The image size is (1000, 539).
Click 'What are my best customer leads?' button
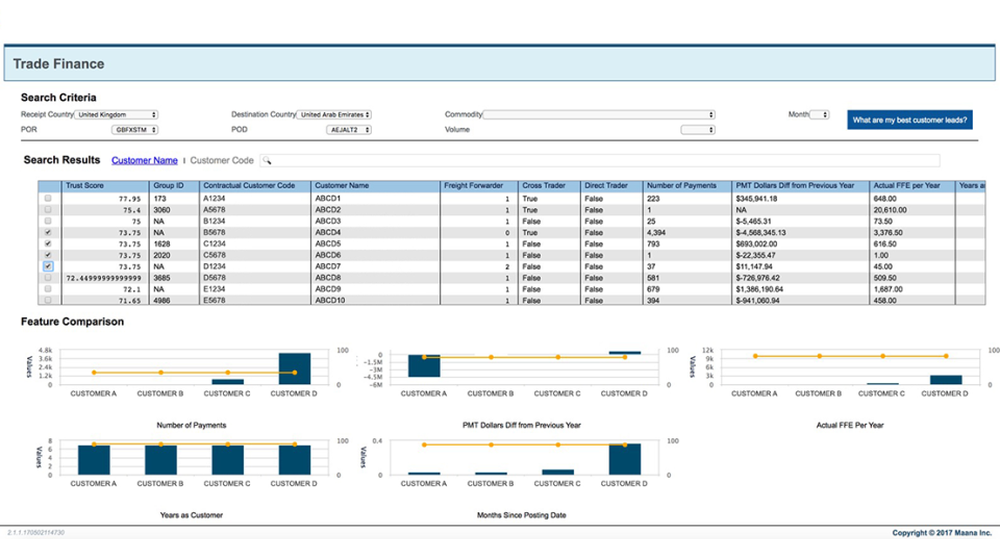point(909,120)
